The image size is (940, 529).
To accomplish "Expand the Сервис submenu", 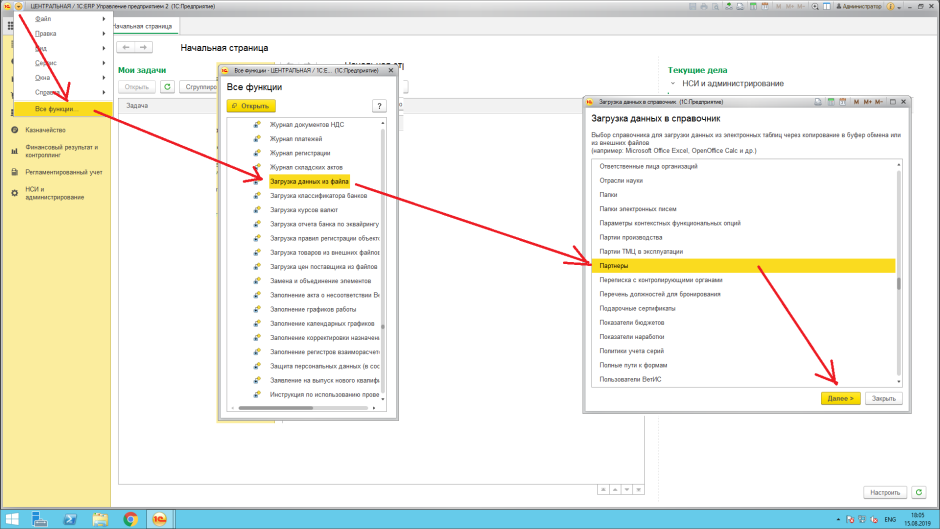I will 62,63.
